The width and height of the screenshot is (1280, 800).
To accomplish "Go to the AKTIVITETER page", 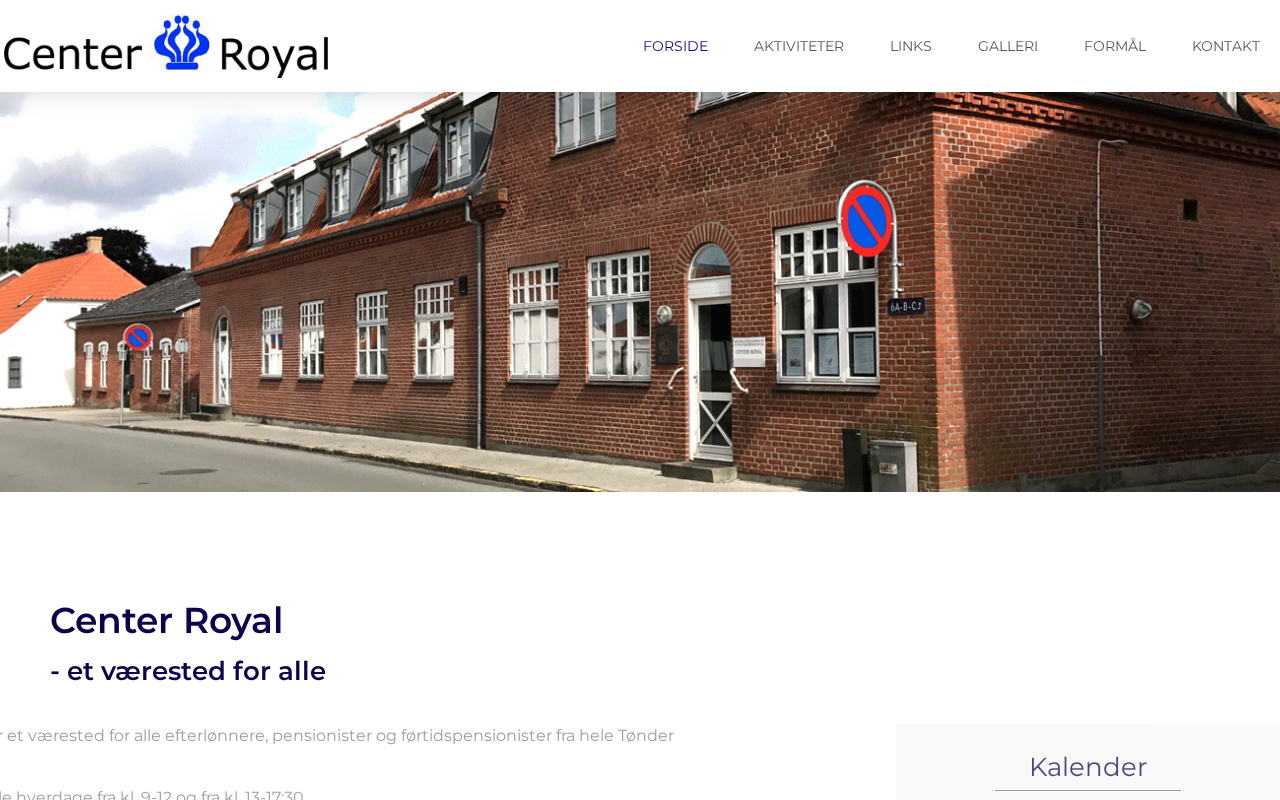I will point(799,46).
